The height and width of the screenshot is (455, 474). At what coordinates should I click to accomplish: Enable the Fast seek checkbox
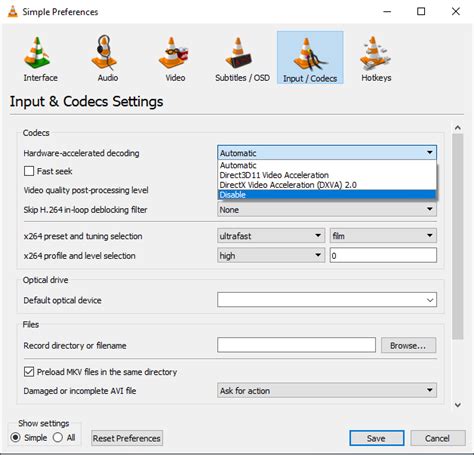pyautogui.click(x=29, y=171)
